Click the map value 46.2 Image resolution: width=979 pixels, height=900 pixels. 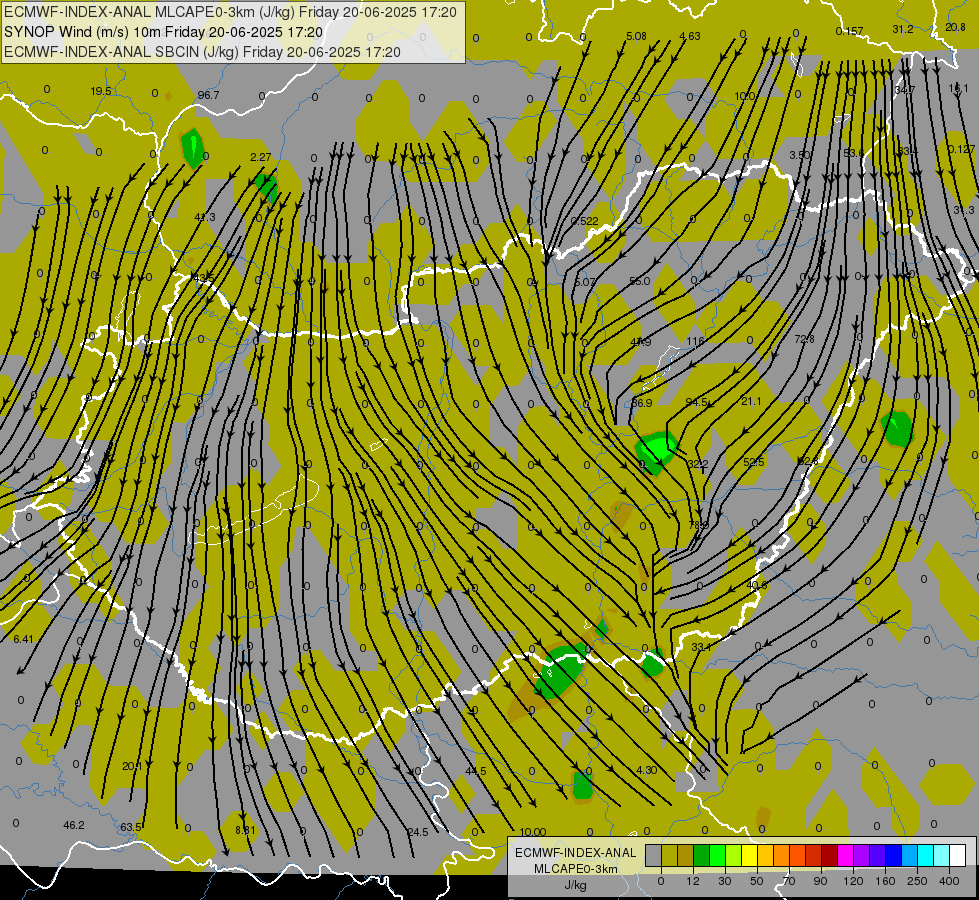(74, 825)
